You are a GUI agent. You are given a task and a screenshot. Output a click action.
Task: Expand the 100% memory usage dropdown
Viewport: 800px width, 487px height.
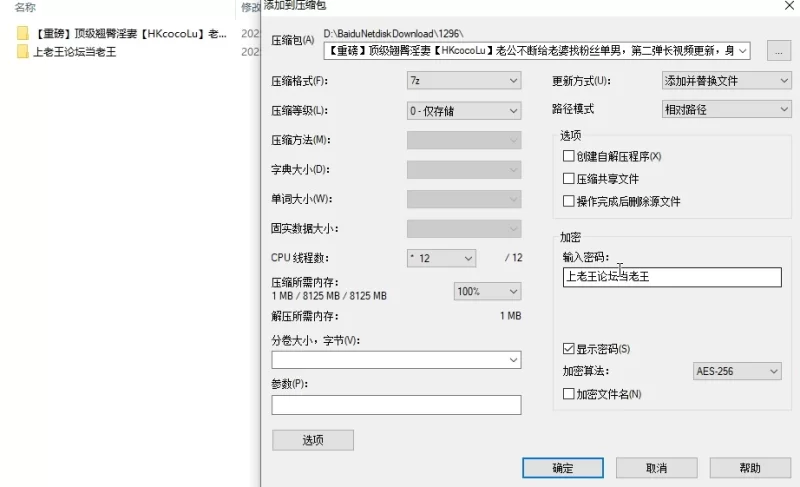click(488, 291)
